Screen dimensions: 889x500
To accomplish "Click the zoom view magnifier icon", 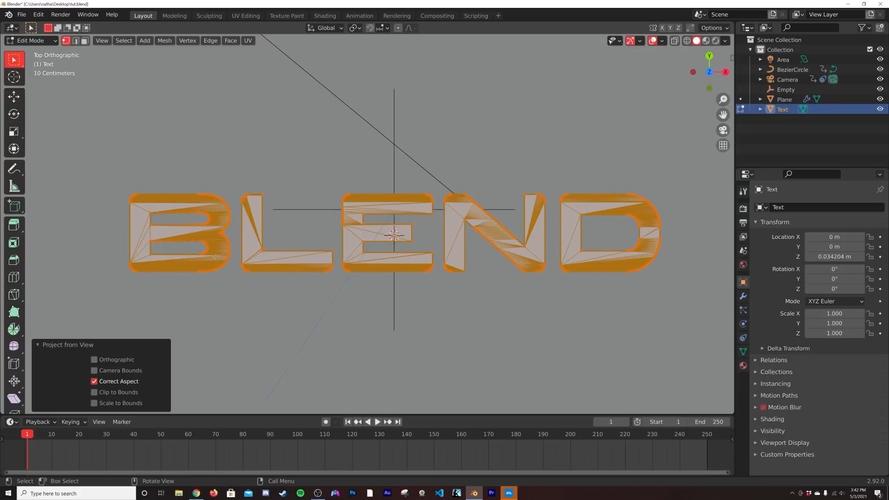I will pos(723,100).
